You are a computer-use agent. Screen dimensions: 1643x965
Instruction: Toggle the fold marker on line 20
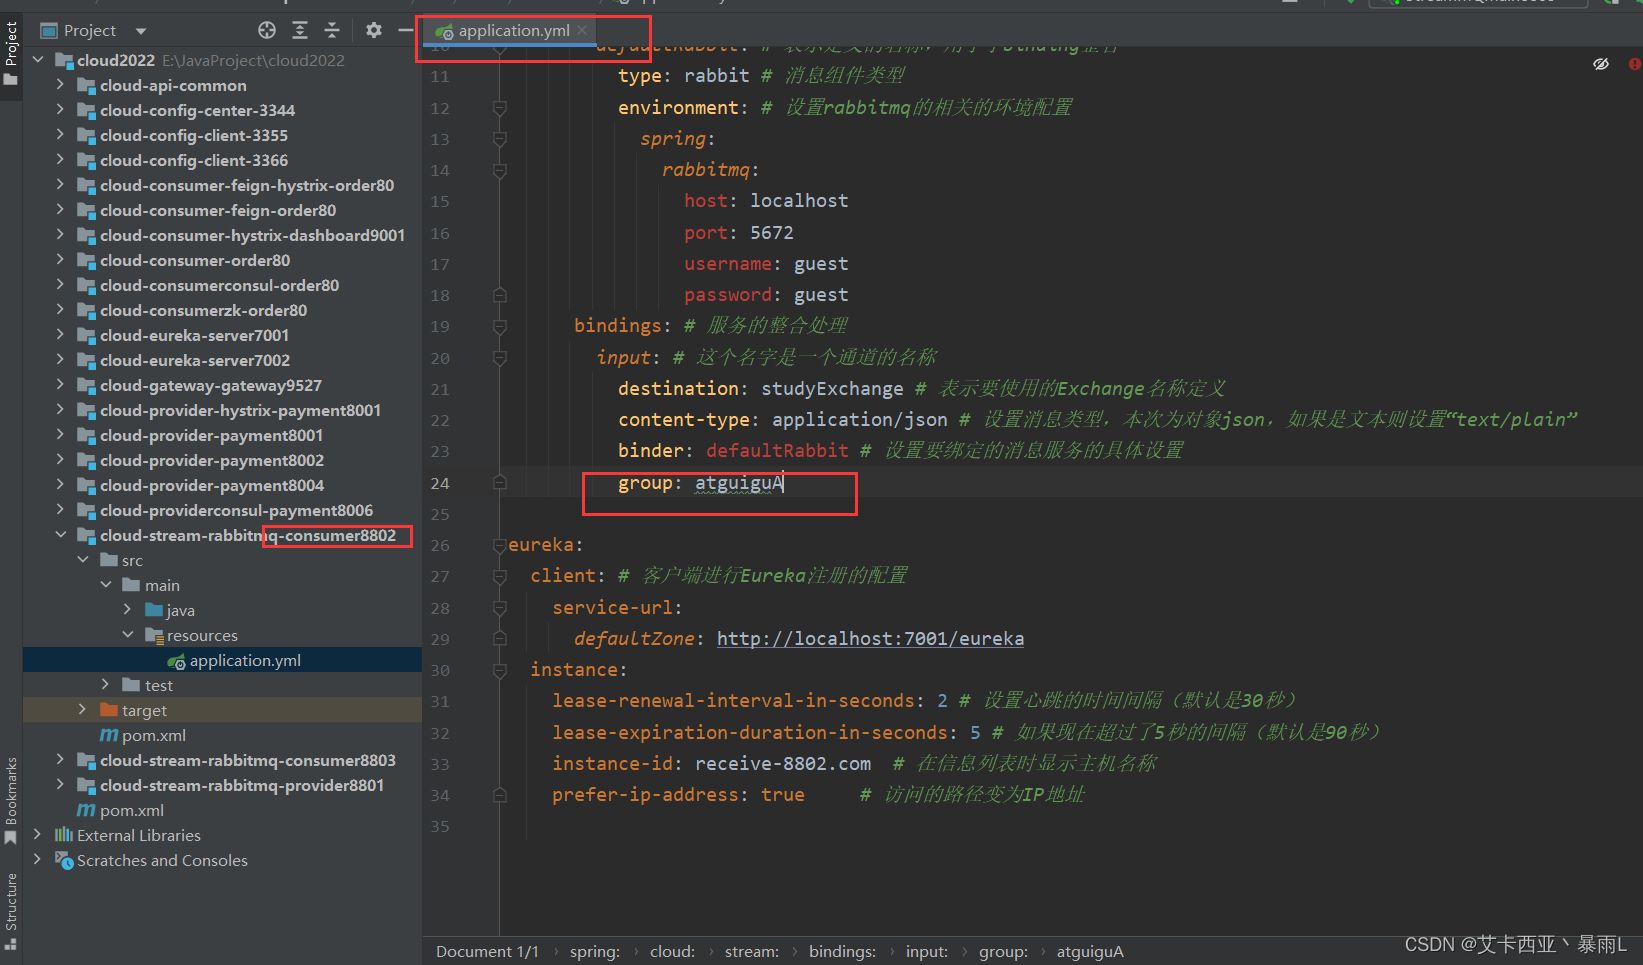click(x=500, y=357)
